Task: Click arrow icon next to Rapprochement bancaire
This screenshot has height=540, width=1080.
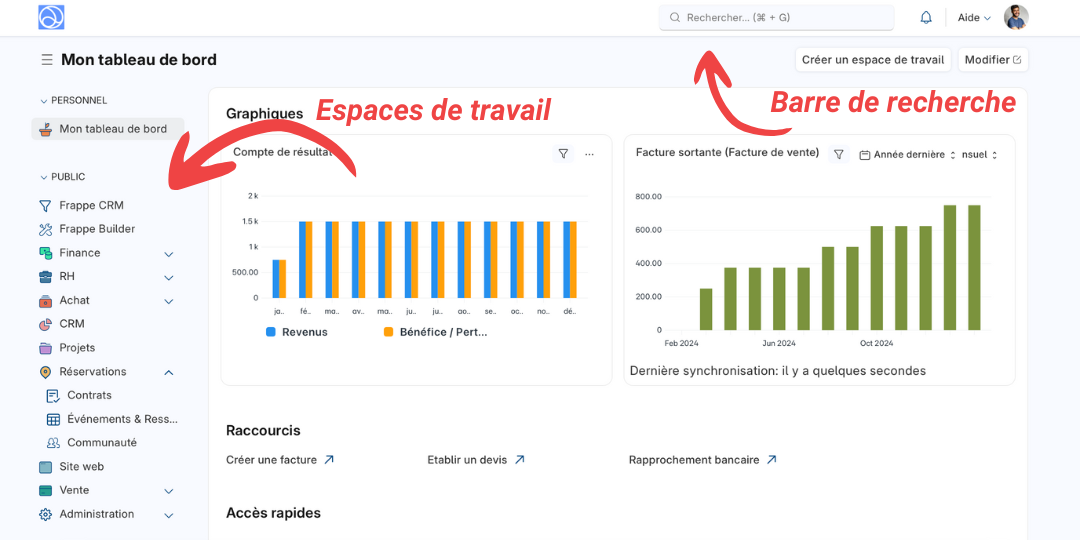Action: pyautogui.click(x=771, y=459)
